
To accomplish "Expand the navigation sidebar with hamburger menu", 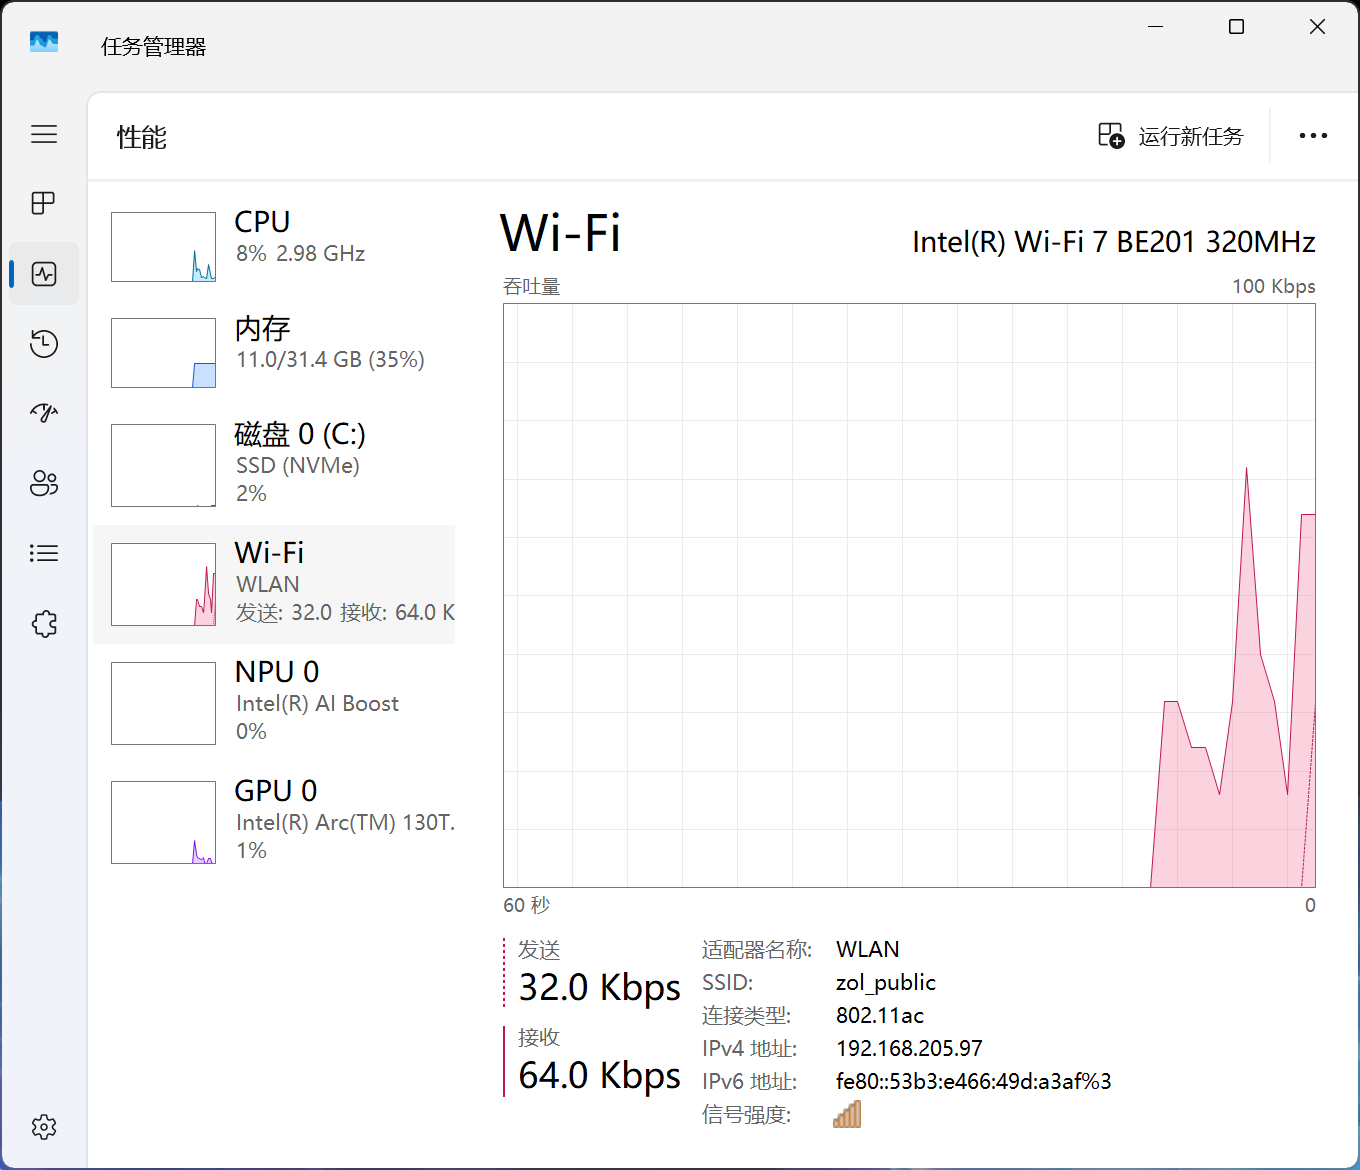I will tap(44, 133).
